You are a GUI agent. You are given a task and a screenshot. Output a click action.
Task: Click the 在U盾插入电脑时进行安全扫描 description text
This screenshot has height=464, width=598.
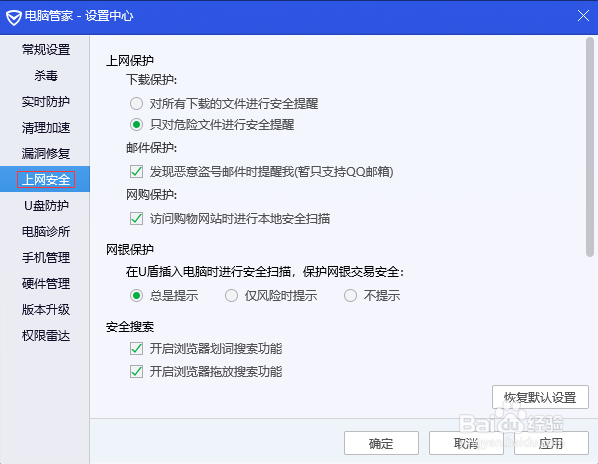coord(265,272)
